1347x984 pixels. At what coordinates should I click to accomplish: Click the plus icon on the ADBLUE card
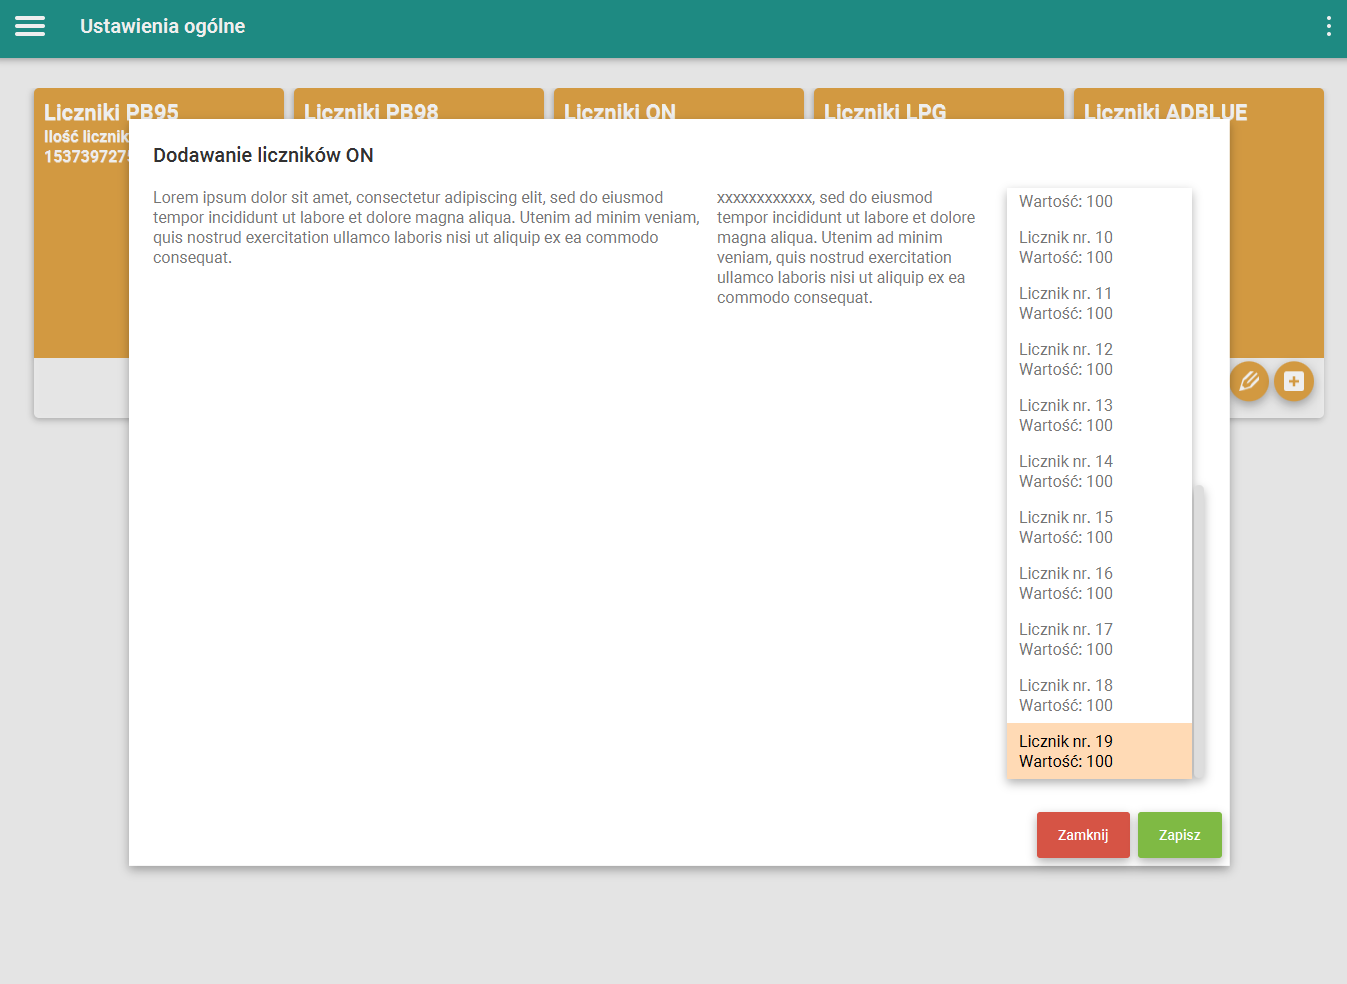click(x=1293, y=381)
